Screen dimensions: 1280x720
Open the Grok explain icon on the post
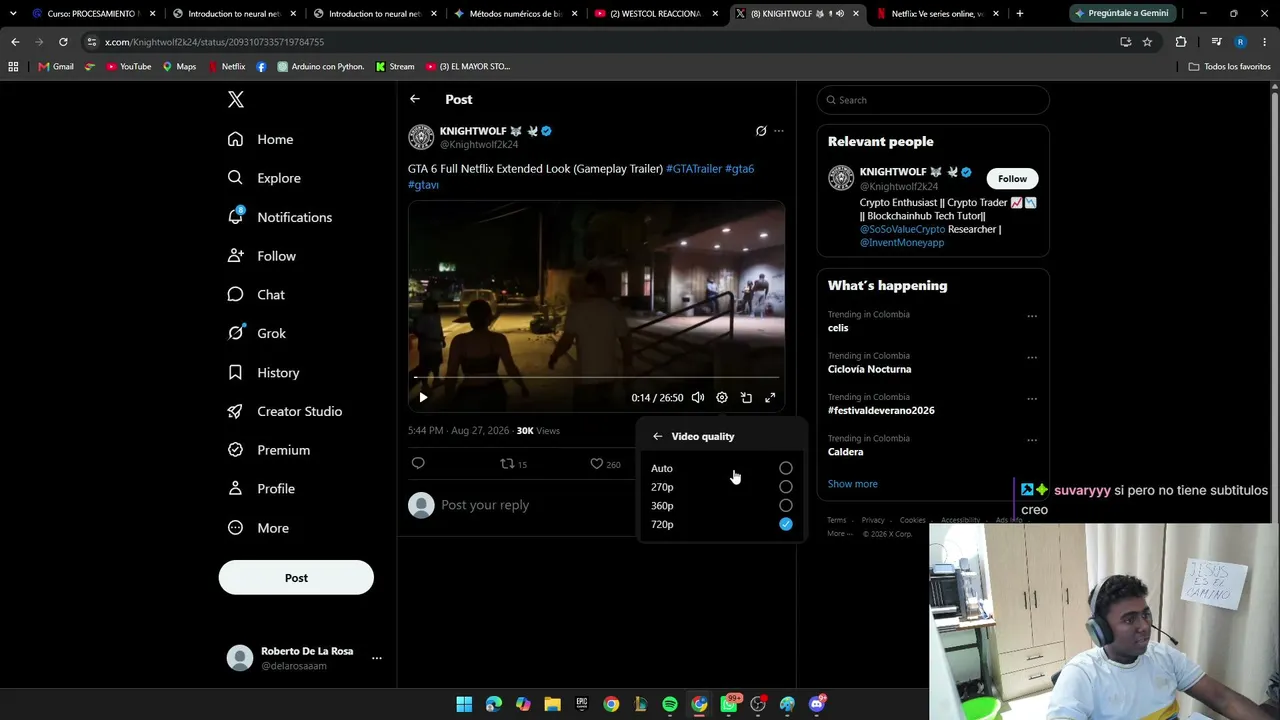point(761,131)
